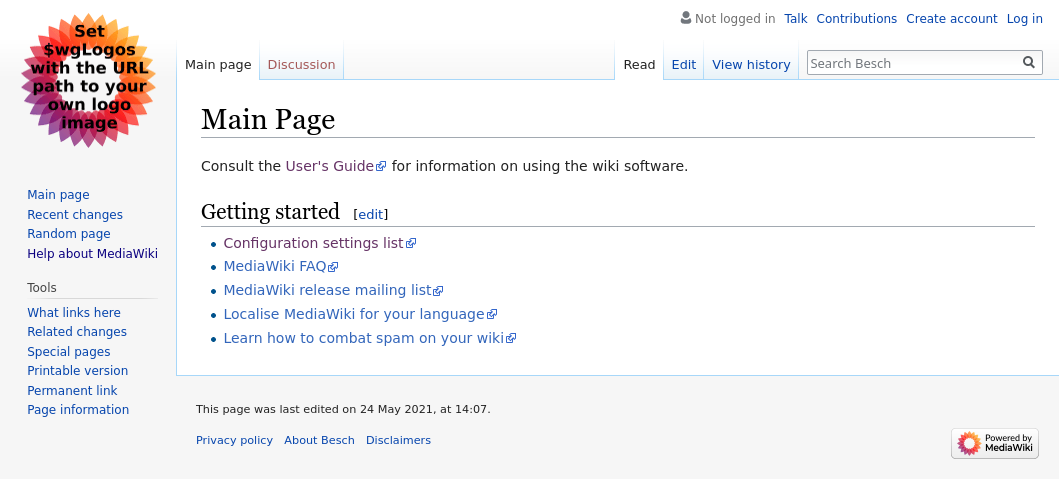The height and width of the screenshot is (479, 1059).
Task: Select the Edit tab
Action: pyautogui.click(x=683, y=64)
